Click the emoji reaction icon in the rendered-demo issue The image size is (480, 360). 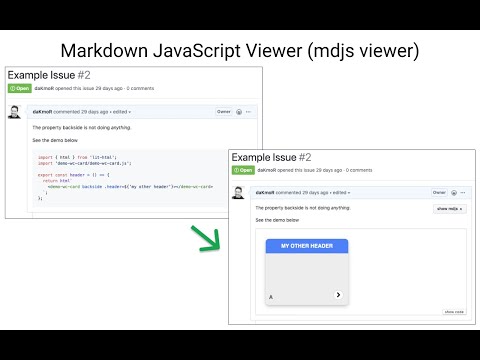click(x=454, y=193)
